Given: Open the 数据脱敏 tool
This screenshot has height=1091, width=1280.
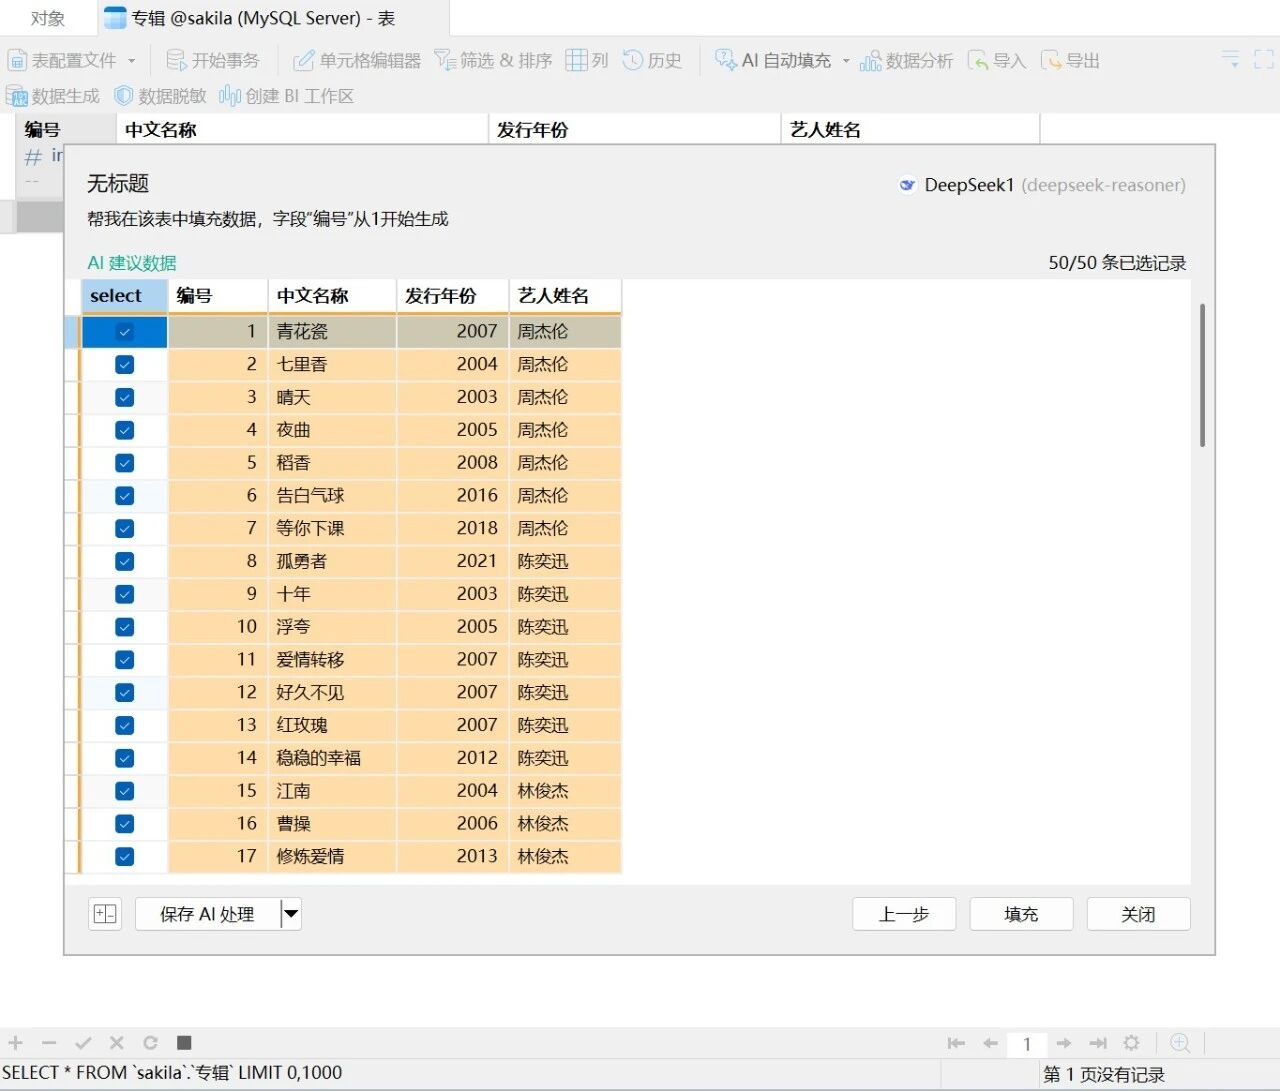Looking at the screenshot, I should pyautogui.click(x=160, y=96).
